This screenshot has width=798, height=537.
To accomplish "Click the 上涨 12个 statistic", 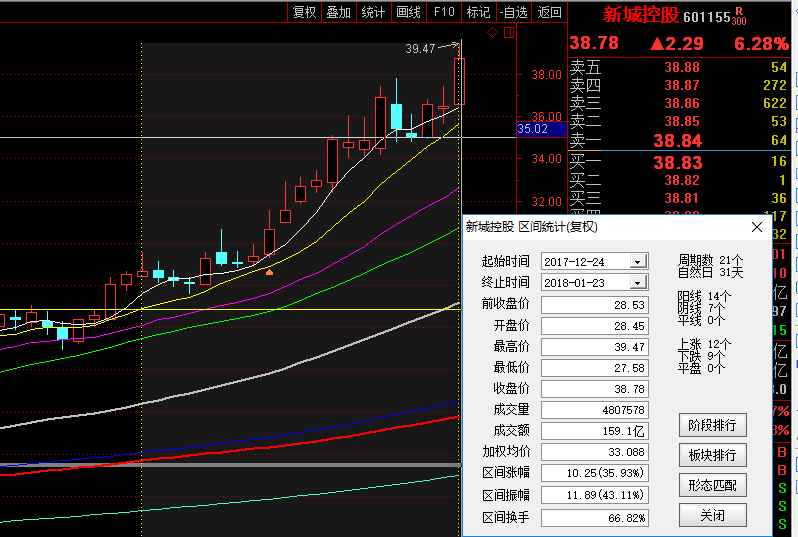I will pos(704,344).
